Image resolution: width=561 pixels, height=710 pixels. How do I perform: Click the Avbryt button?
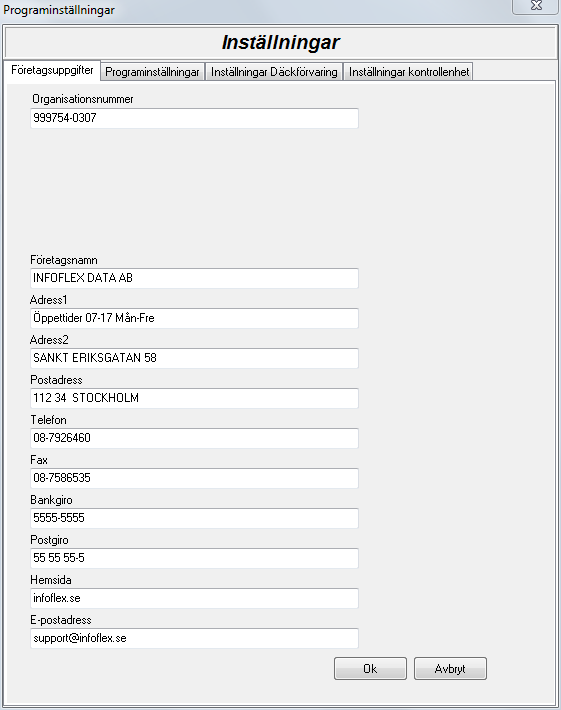pos(450,668)
